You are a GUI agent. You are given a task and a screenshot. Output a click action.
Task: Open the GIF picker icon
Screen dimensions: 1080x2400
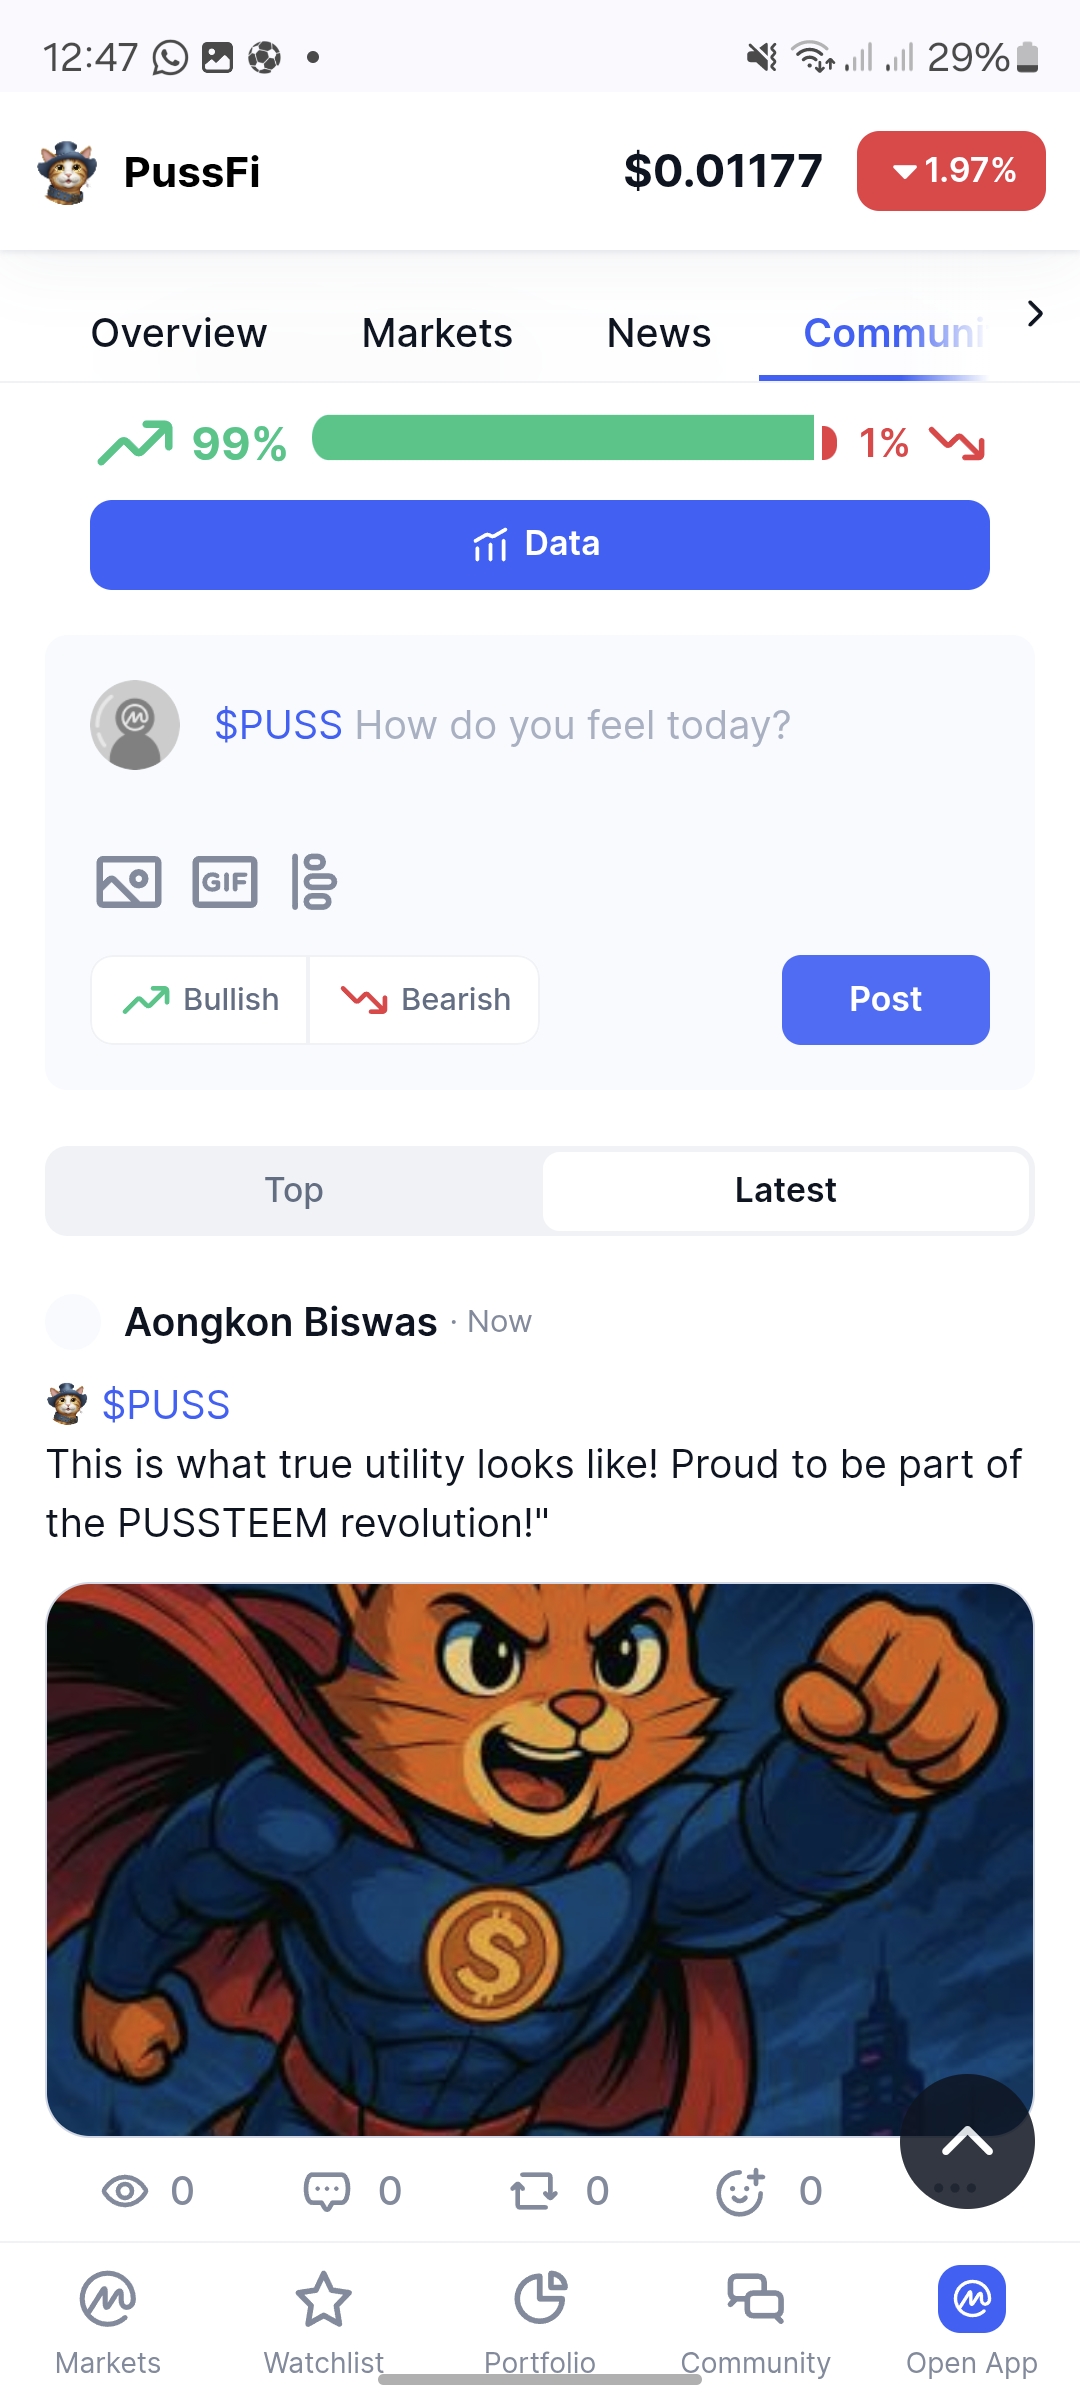tap(225, 882)
